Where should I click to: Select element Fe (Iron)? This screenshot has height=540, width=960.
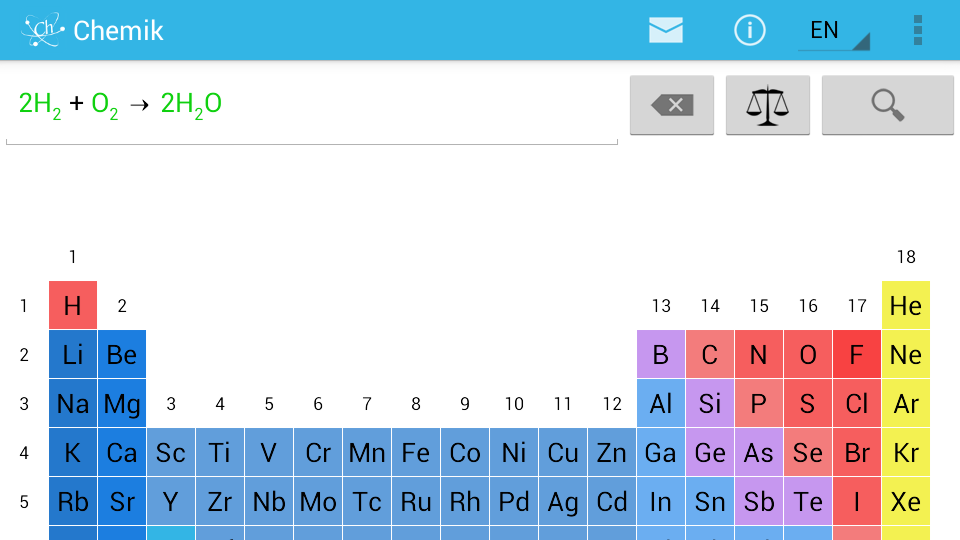(416, 452)
